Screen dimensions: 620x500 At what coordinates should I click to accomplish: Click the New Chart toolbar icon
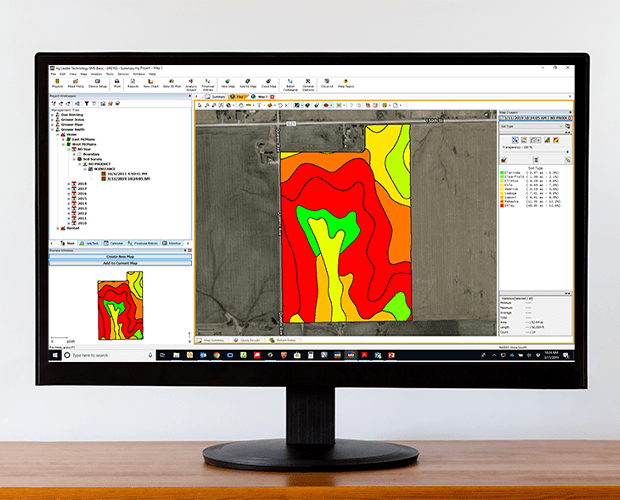151,83
